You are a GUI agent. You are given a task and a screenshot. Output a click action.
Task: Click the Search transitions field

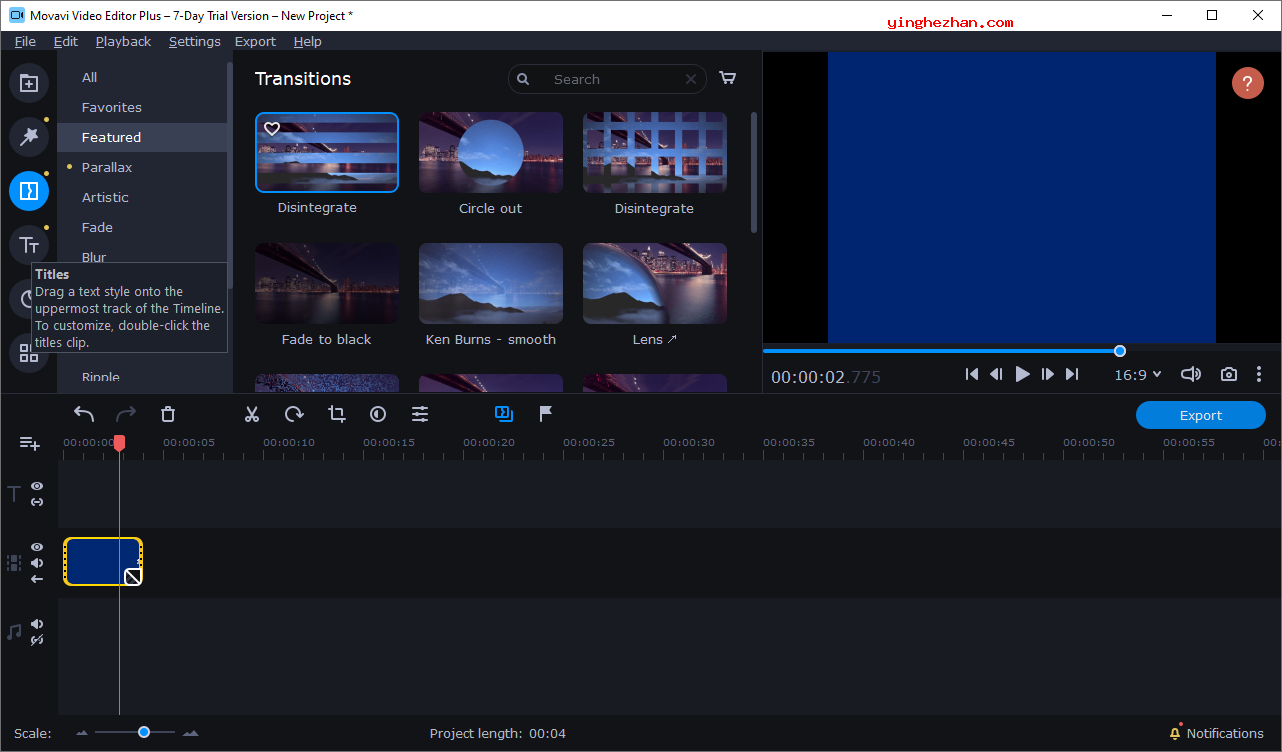(607, 79)
